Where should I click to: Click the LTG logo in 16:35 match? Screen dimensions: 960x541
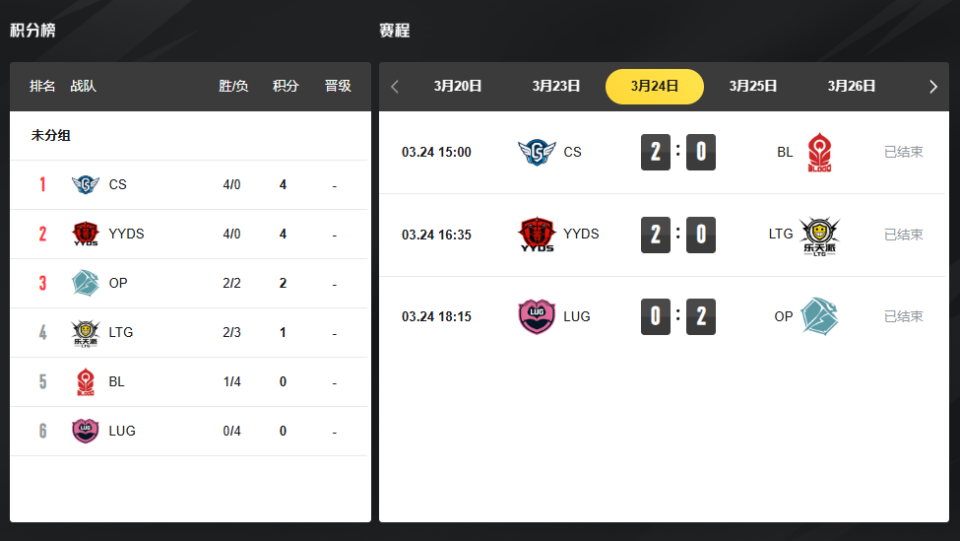pos(820,235)
